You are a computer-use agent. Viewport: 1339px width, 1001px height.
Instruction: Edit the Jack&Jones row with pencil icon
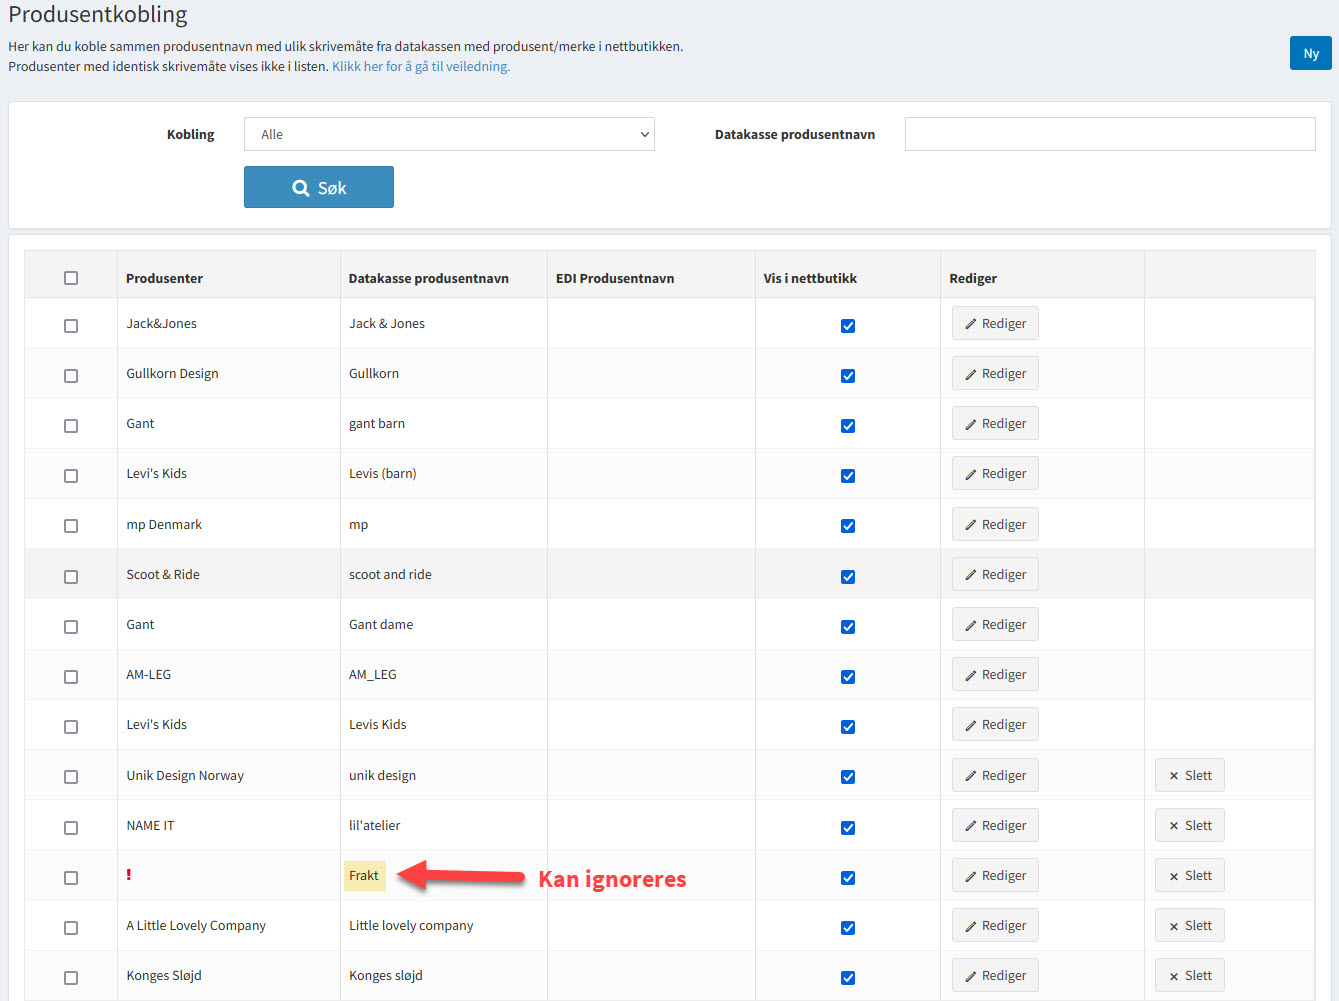995,324
